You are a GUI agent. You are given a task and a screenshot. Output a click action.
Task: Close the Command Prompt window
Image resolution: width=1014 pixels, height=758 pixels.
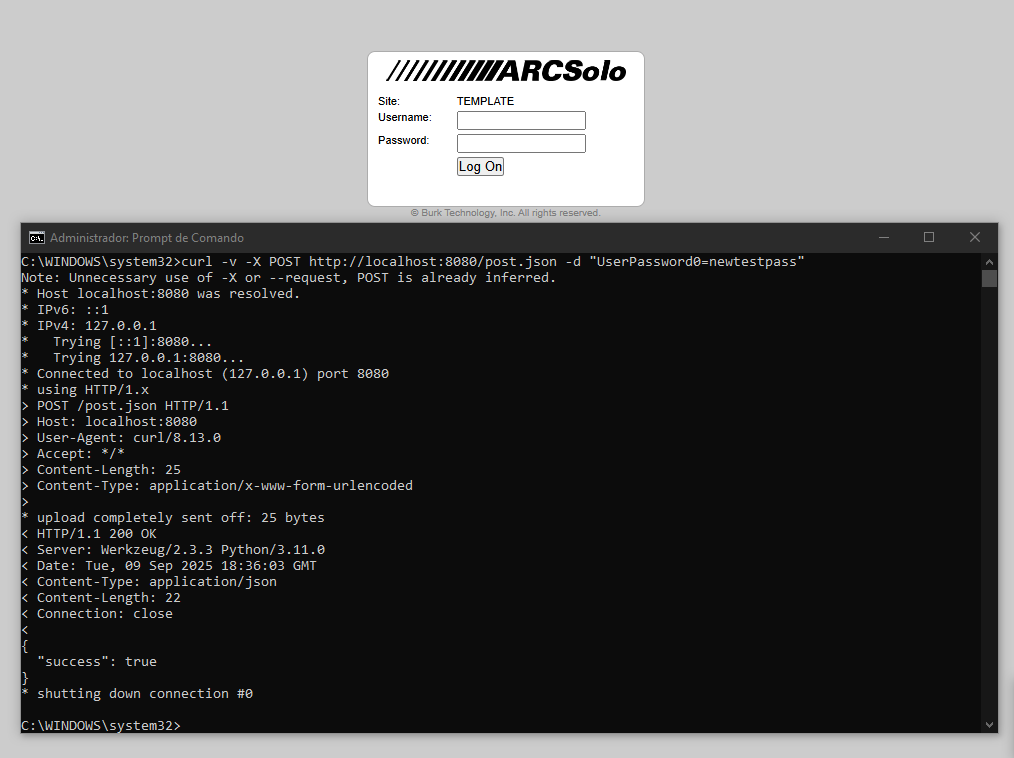pyautogui.click(x=975, y=237)
